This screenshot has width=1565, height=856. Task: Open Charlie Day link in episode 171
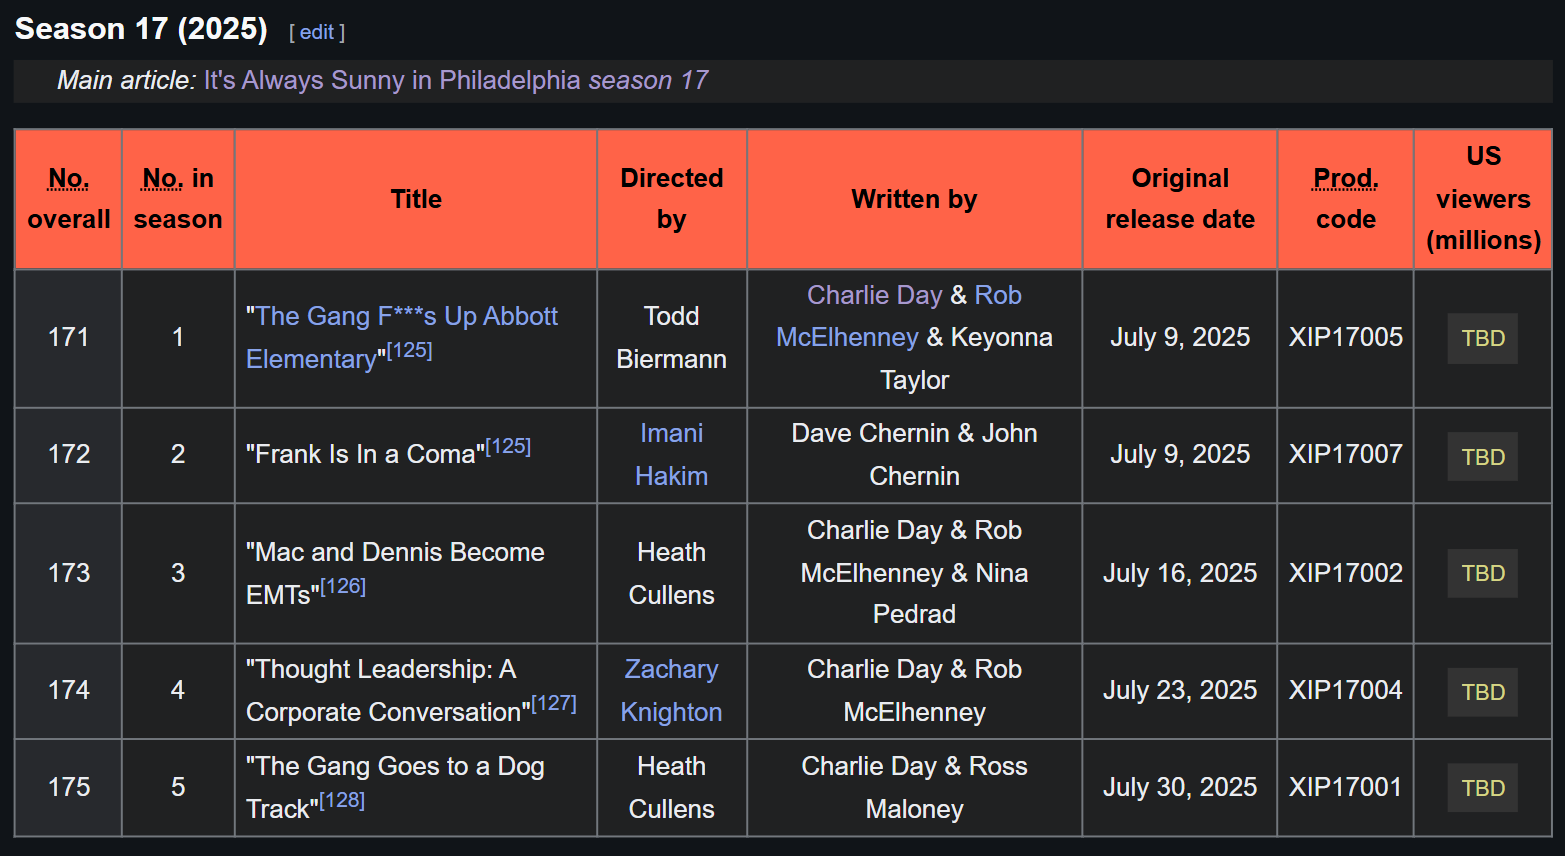click(875, 295)
